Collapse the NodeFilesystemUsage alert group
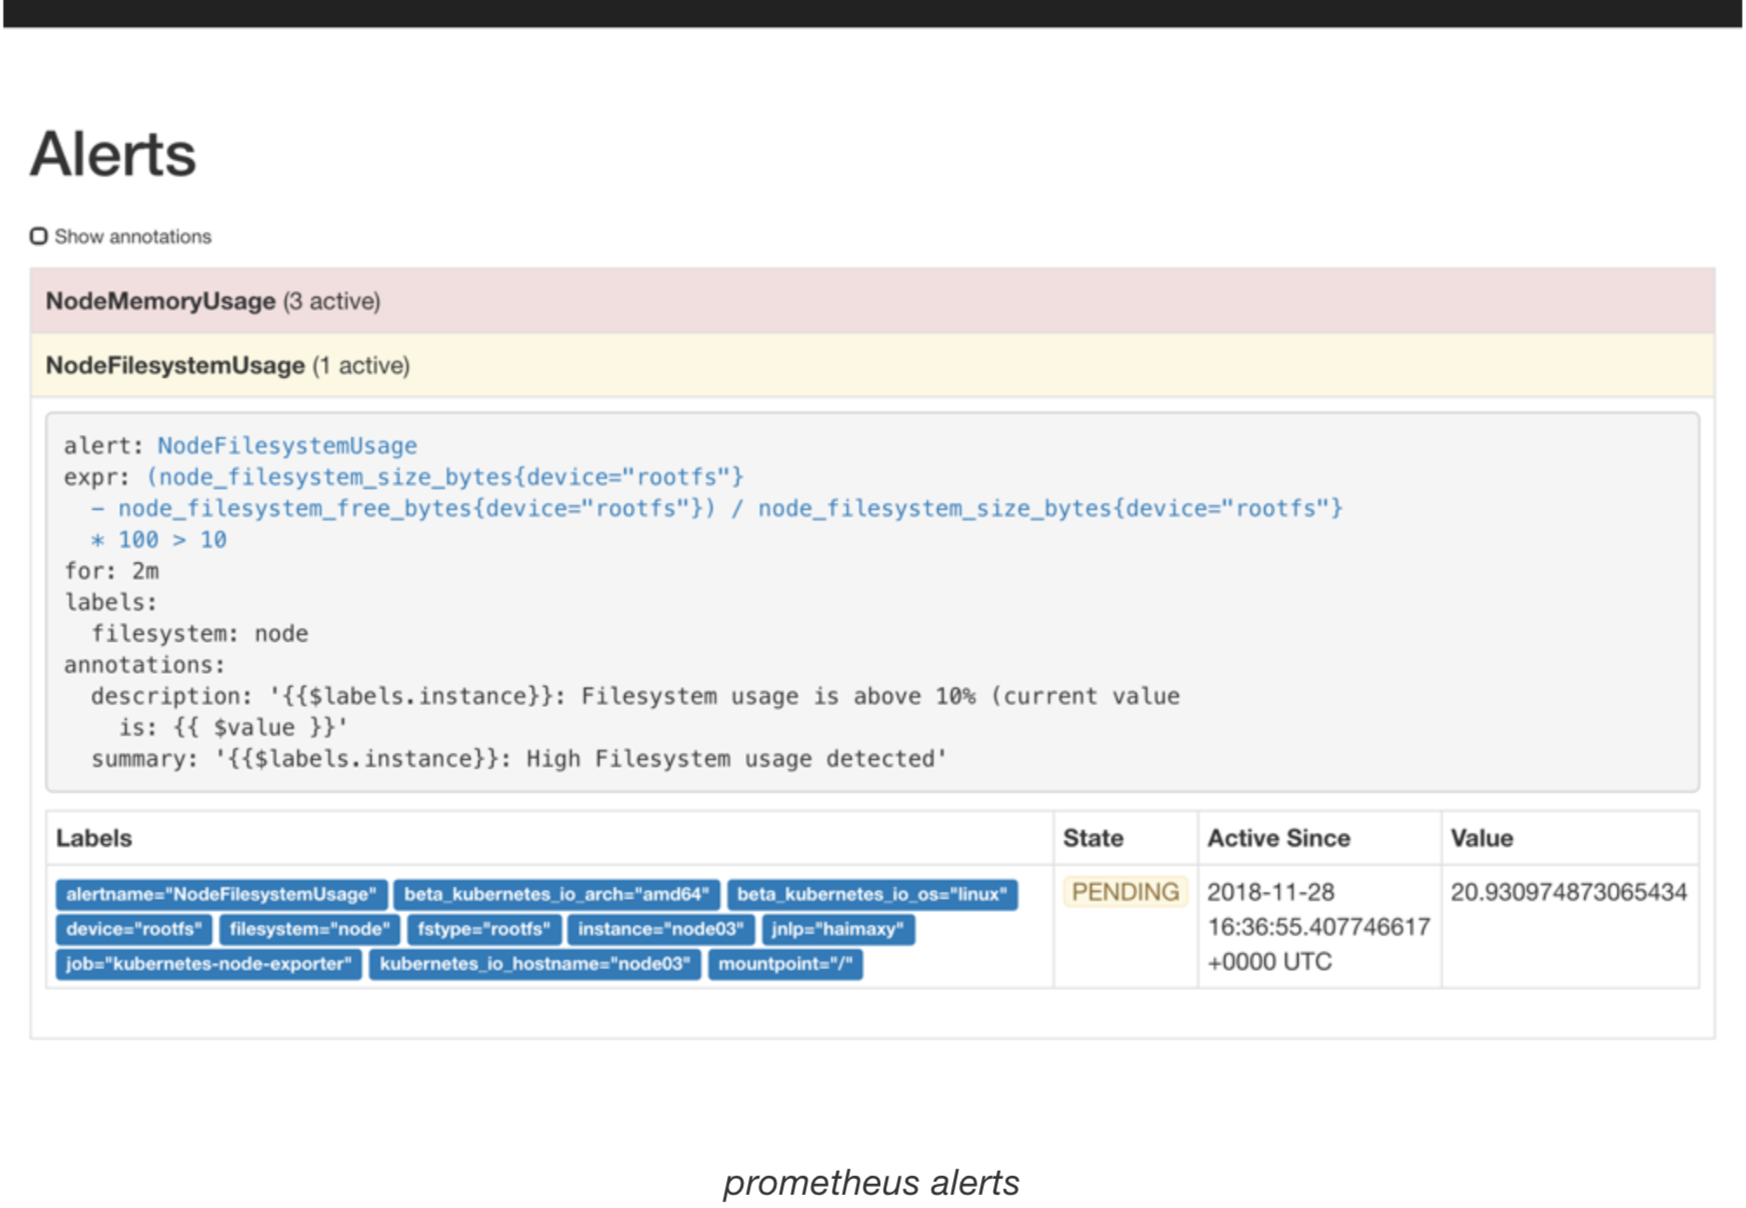Screen dimensions: 1746x1208 (872, 365)
